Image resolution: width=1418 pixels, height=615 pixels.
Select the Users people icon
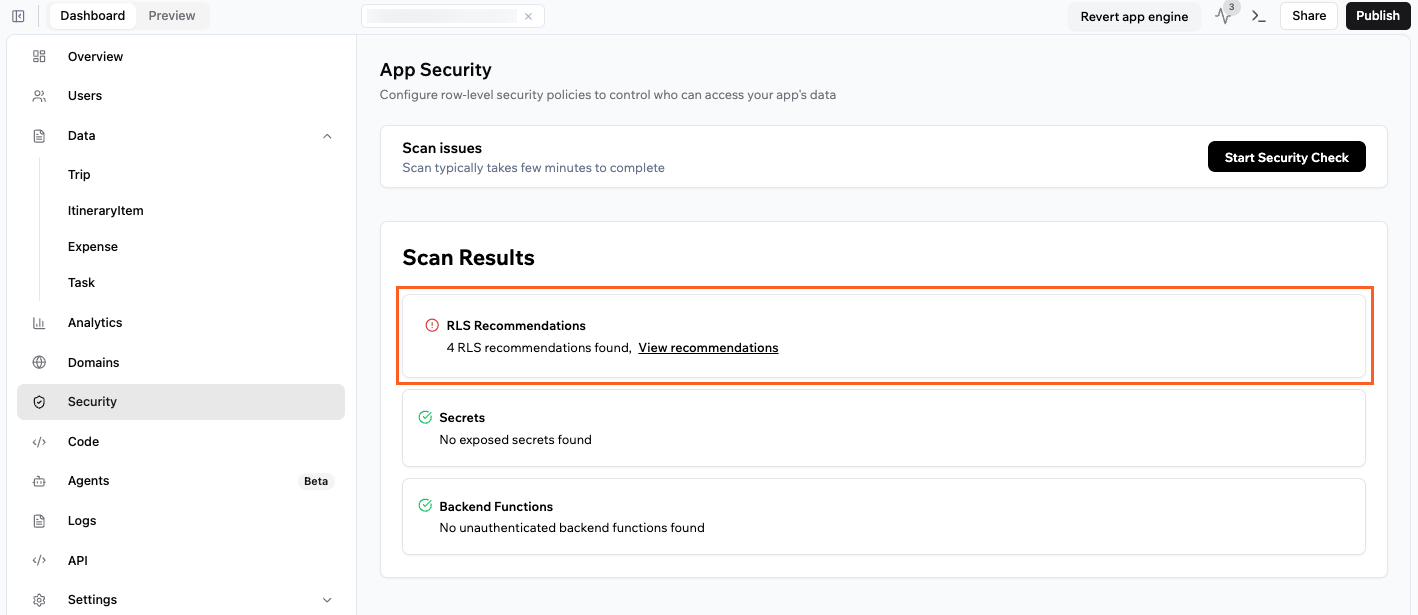39,95
